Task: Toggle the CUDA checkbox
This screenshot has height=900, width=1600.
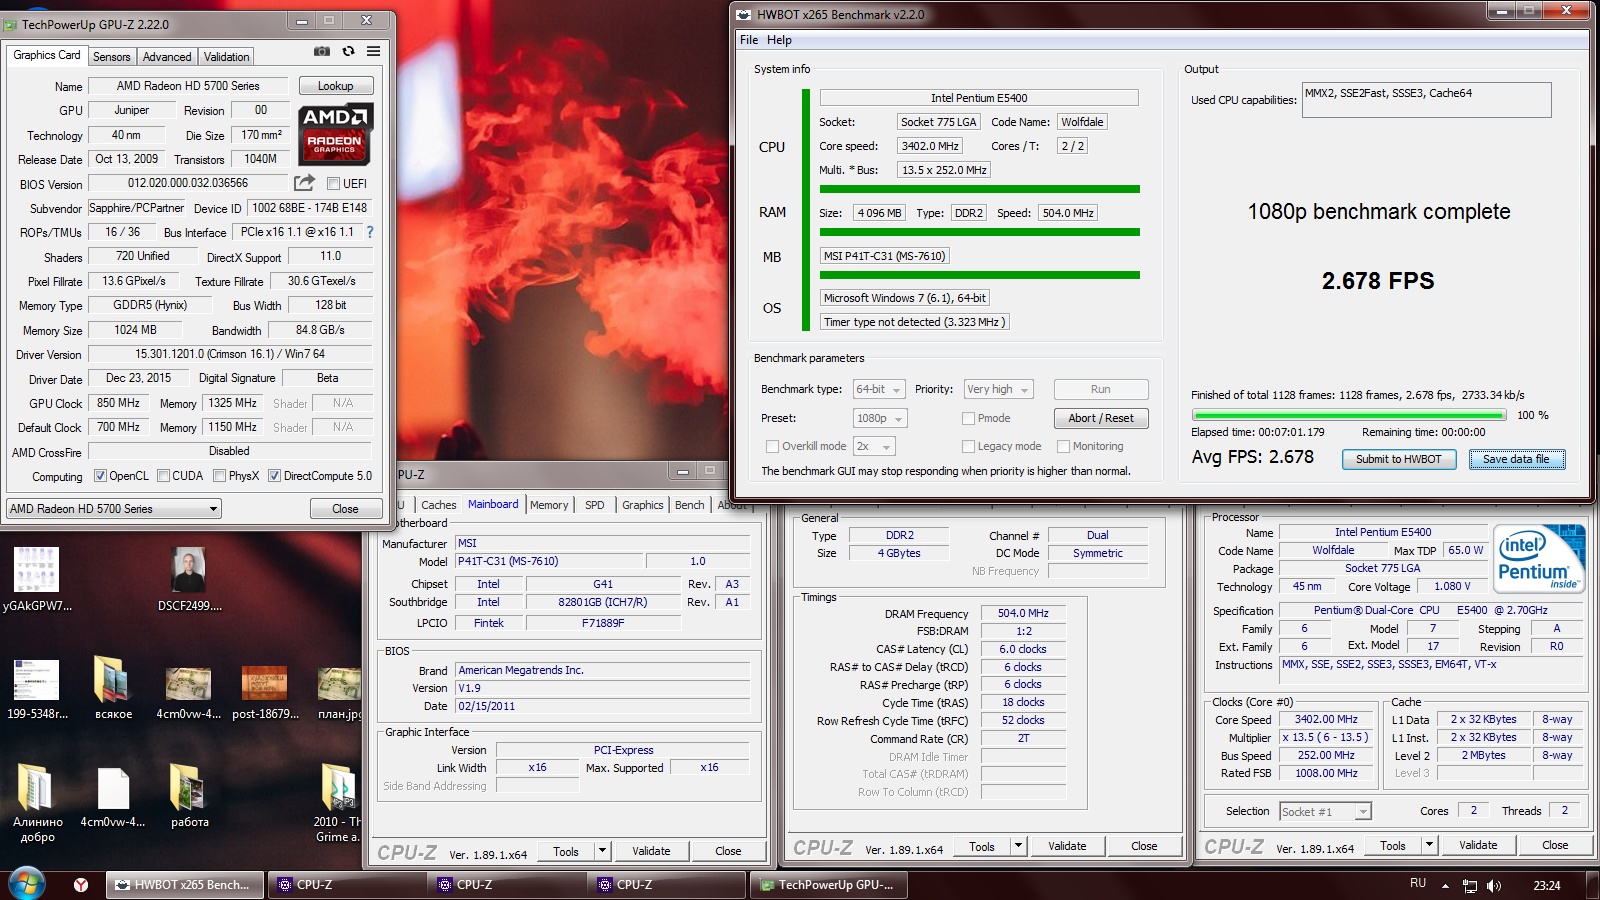Action: [163, 476]
